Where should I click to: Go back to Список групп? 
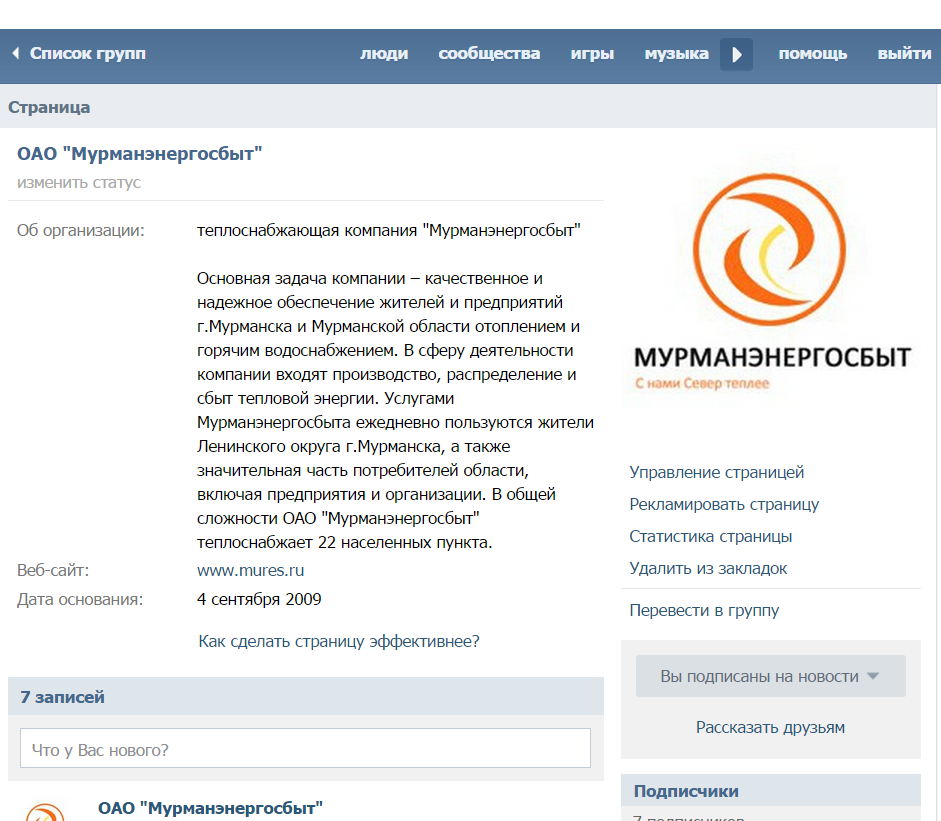[x=88, y=54]
